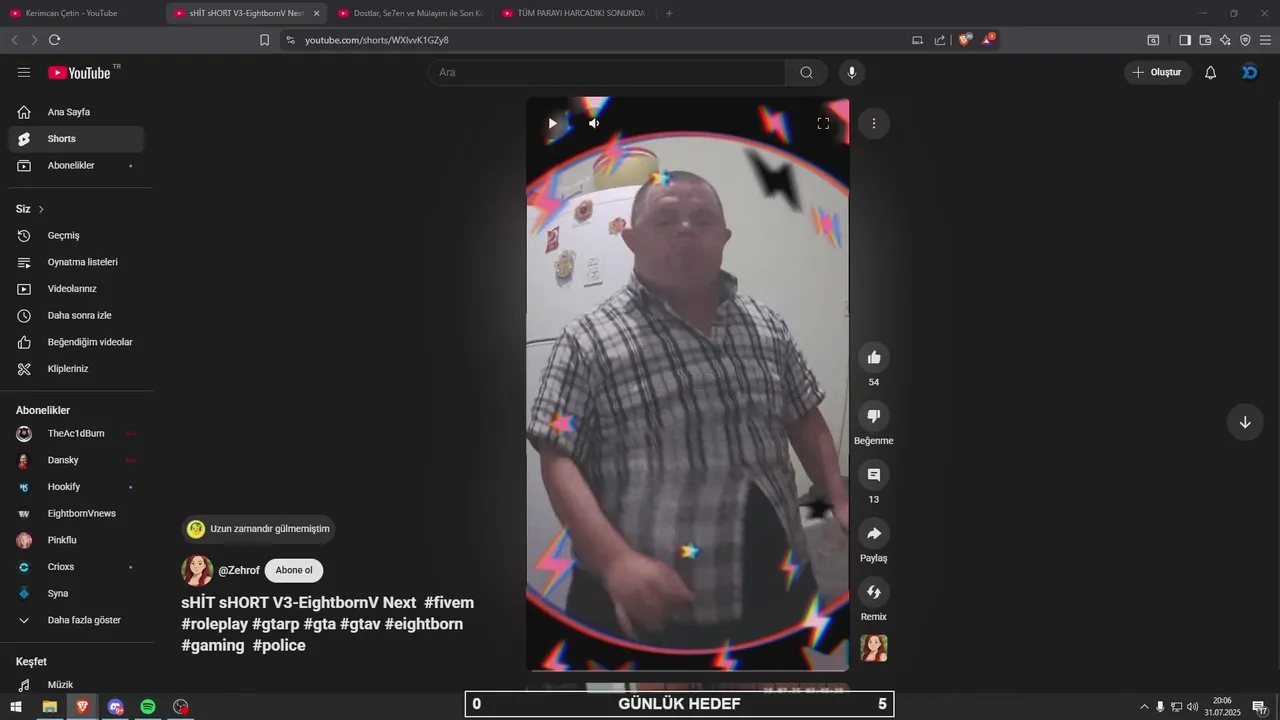Open Spotify from the taskbar

point(148,707)
